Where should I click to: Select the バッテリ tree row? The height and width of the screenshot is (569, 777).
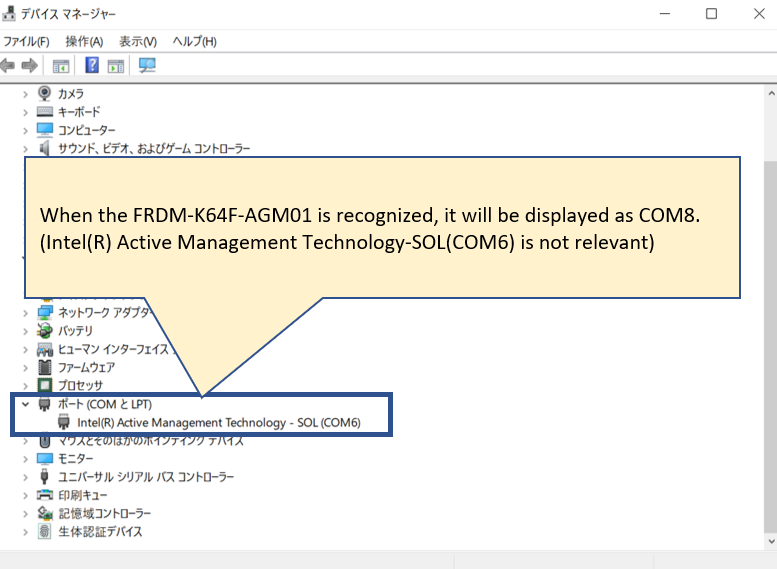pyautogui.click(x=75, y=331)
